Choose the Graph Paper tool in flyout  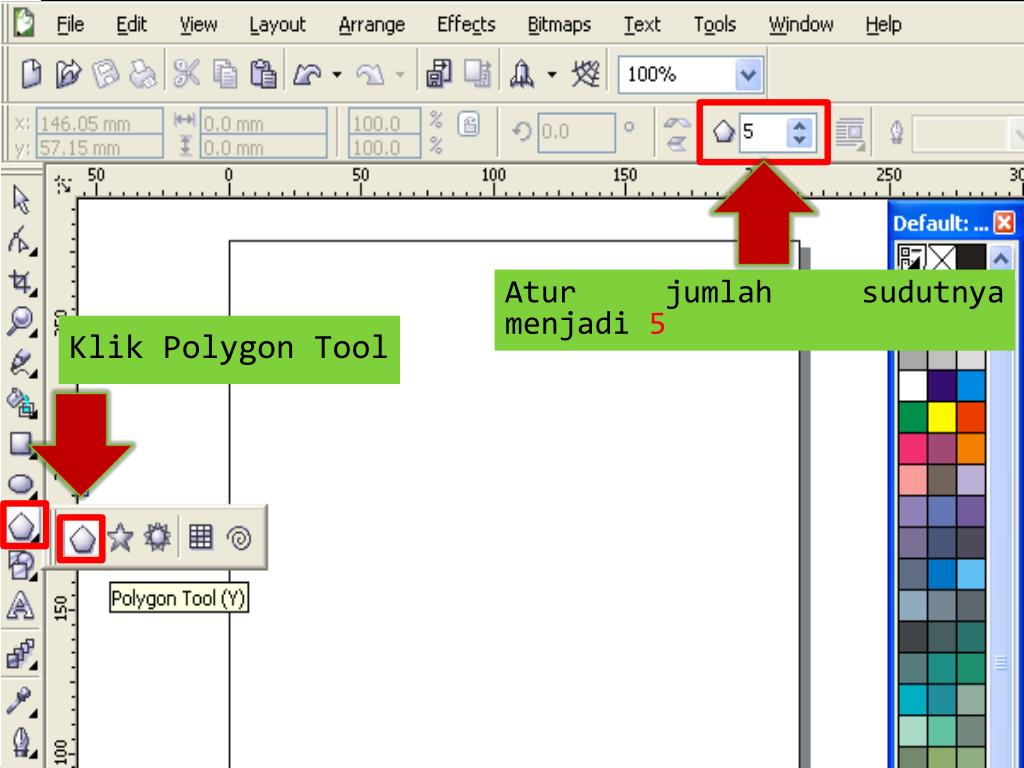(200, 537)
